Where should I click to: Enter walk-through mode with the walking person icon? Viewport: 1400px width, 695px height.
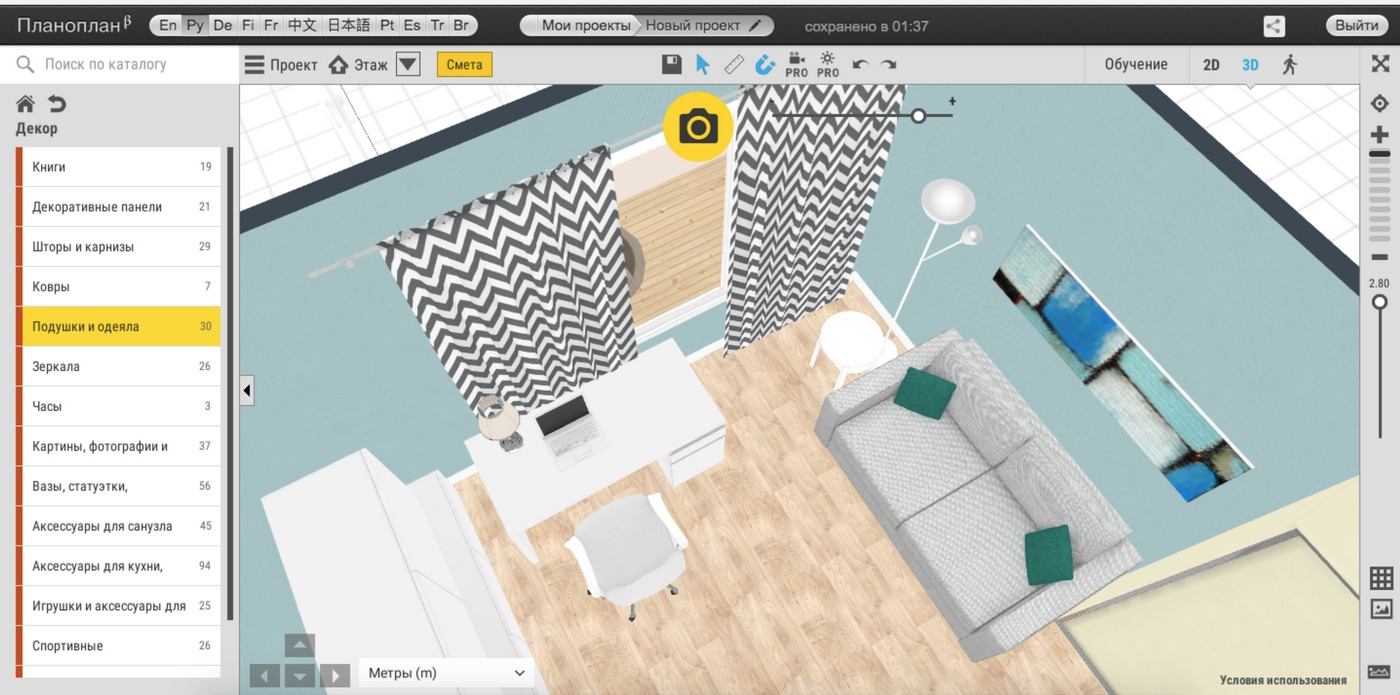1289,65
